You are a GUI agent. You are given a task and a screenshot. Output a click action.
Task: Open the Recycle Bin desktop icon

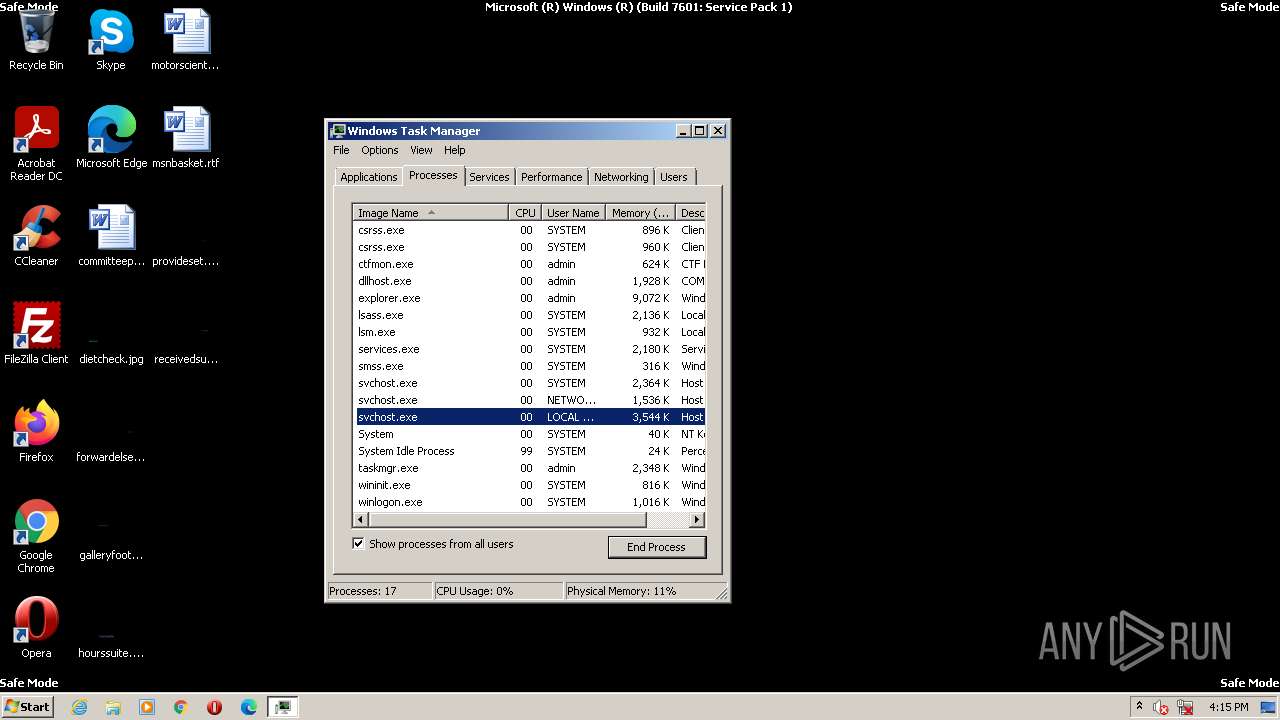tap(36, 40)
